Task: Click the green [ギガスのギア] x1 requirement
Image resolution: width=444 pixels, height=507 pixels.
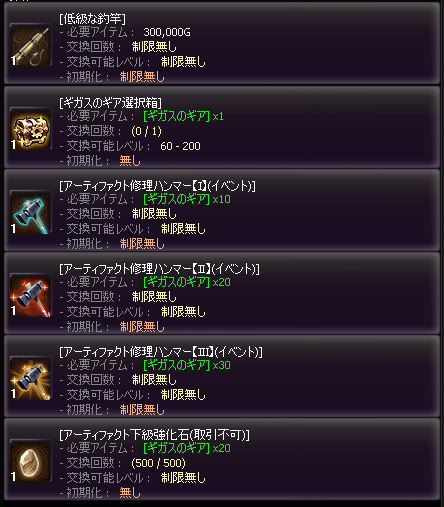Action: coord(183,116)
